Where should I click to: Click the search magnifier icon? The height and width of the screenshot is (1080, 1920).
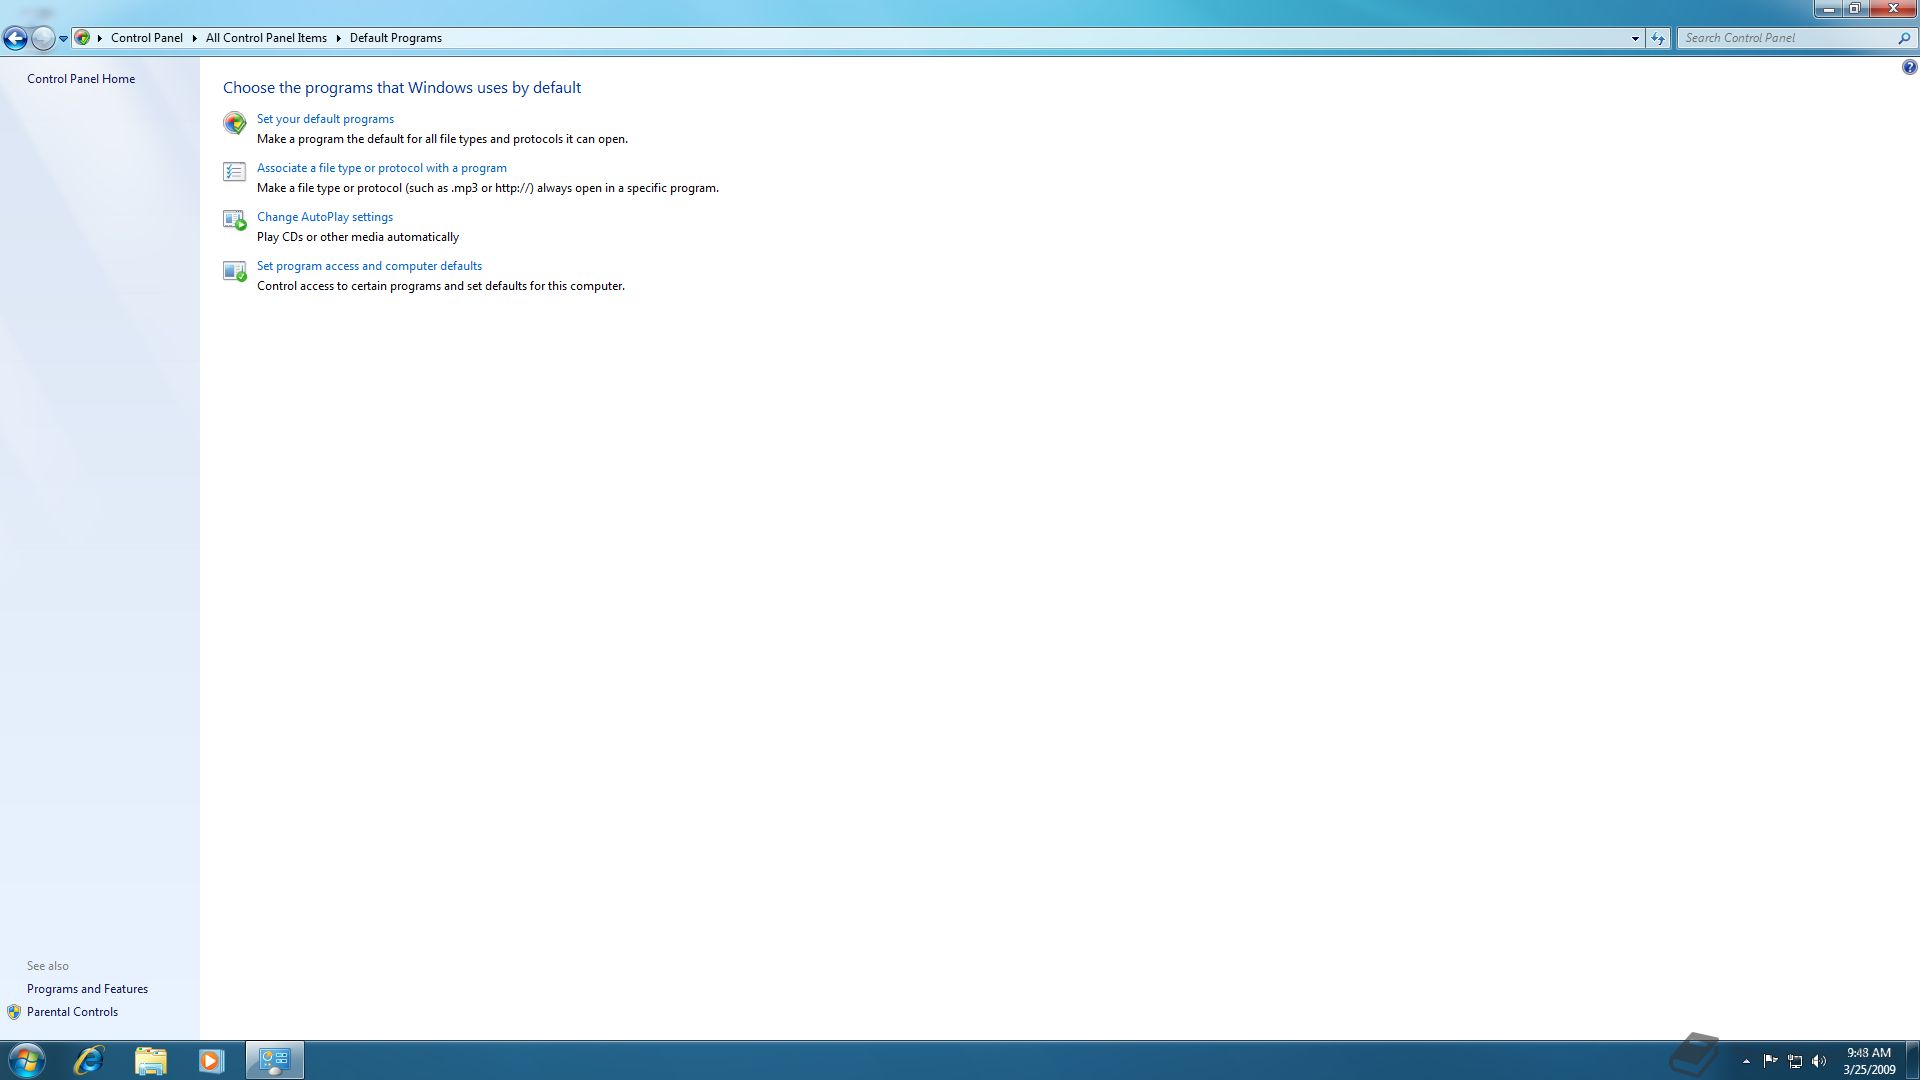(x=1904, y=38)
